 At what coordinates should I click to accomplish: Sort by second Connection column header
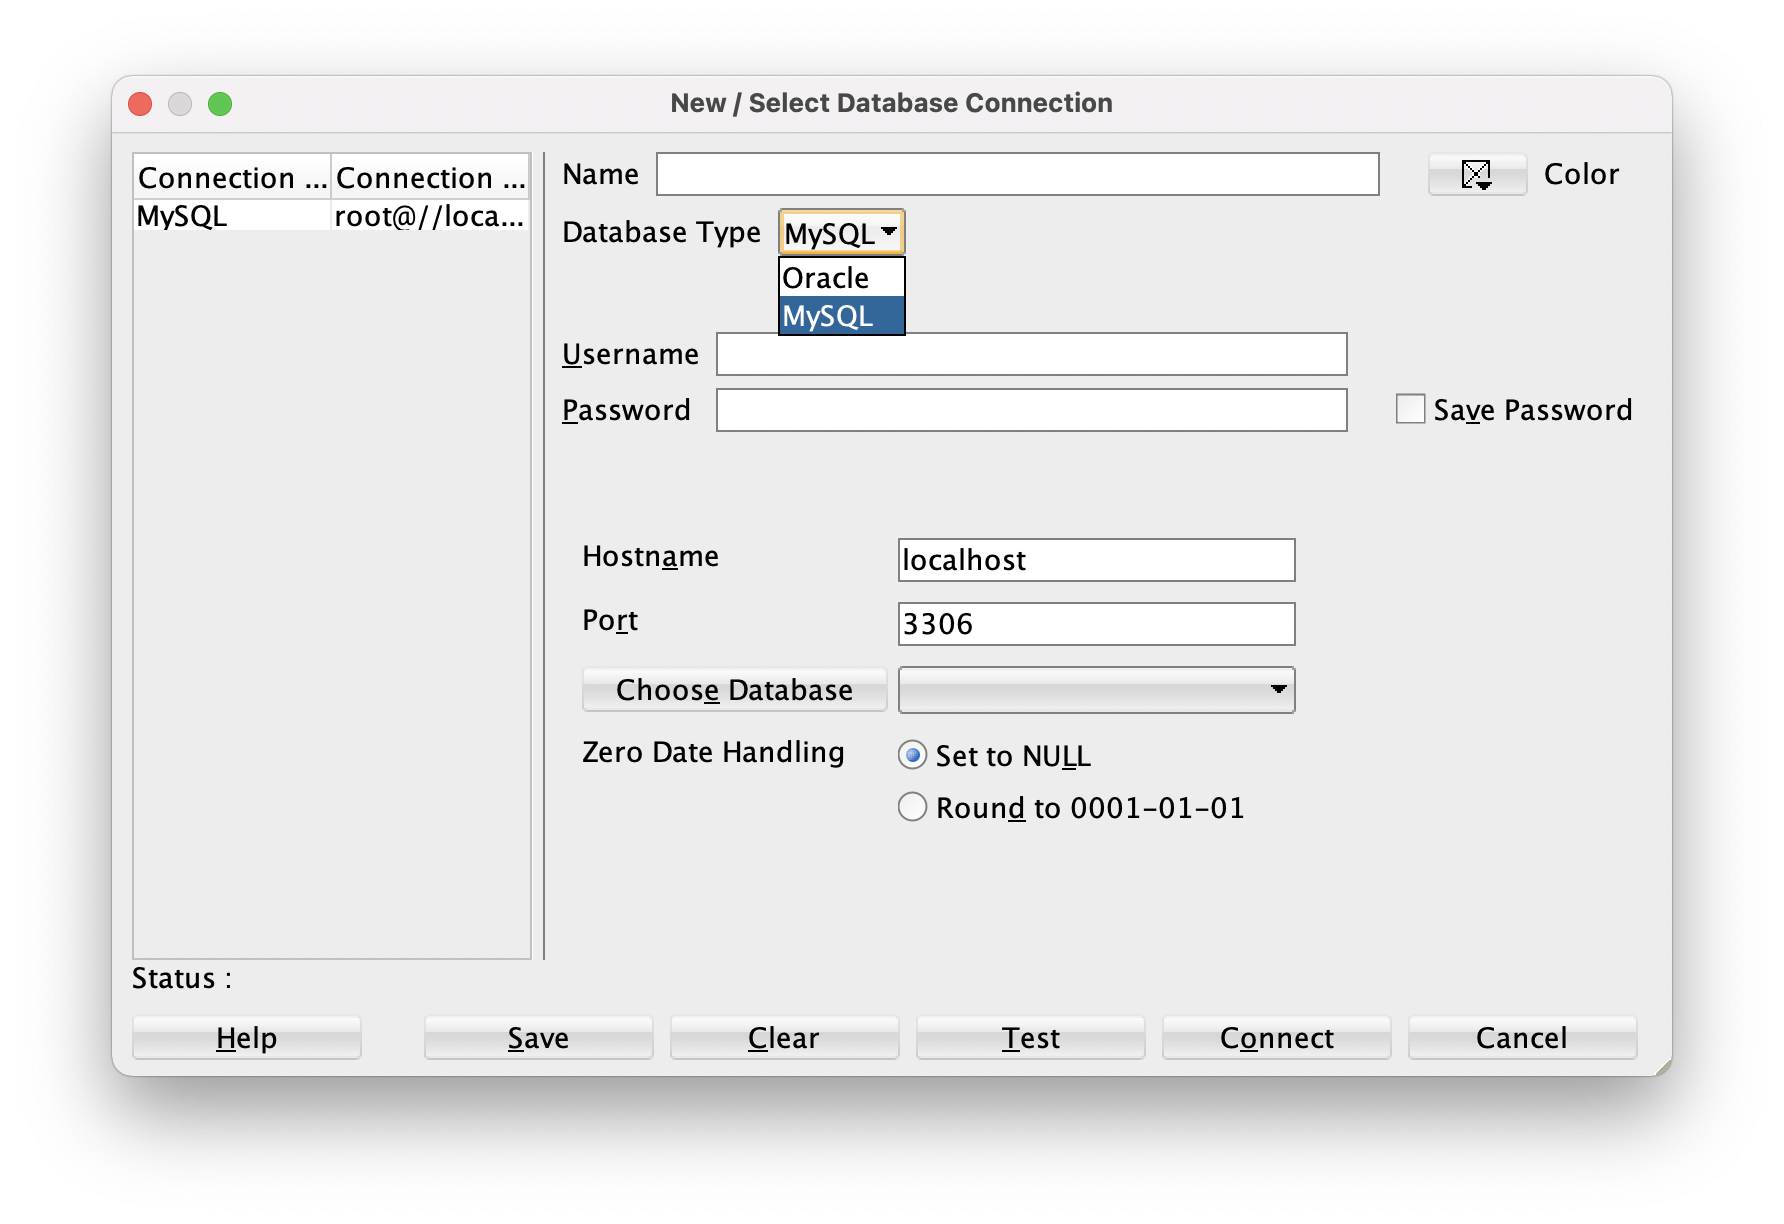pyautogui.click(x=430, y=177)
